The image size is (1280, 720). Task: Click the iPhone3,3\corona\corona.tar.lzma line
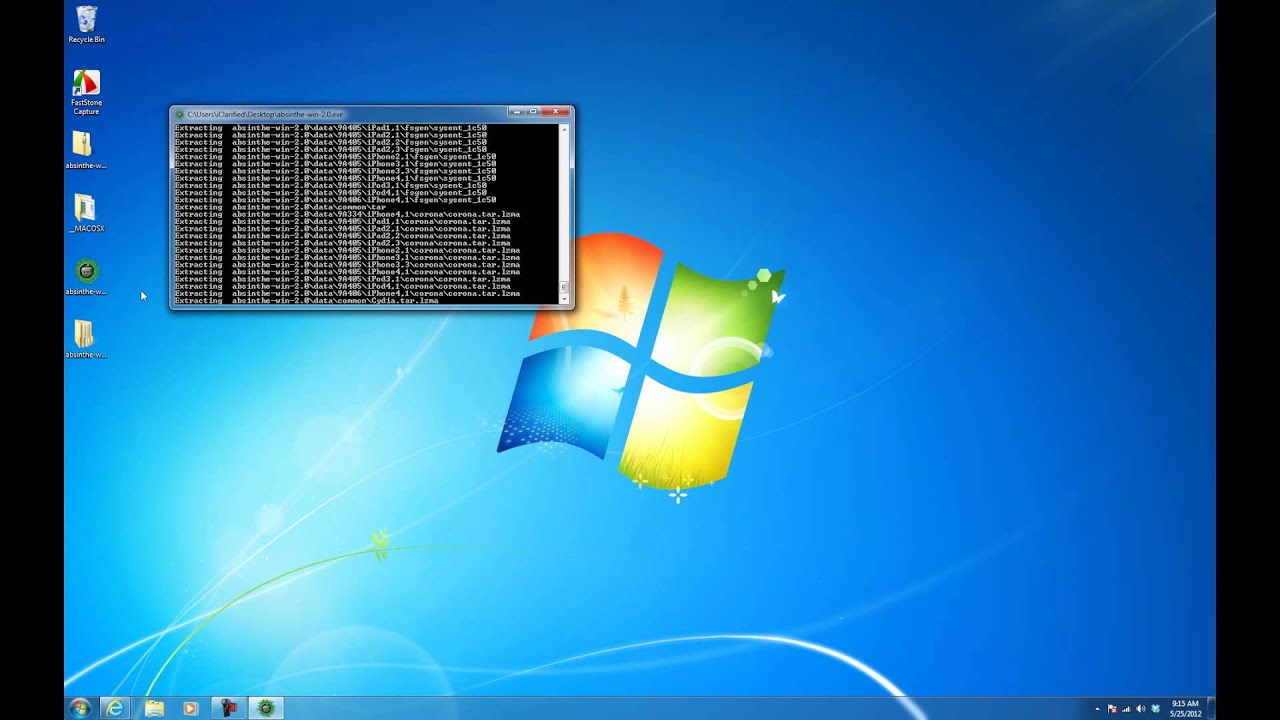347,265
